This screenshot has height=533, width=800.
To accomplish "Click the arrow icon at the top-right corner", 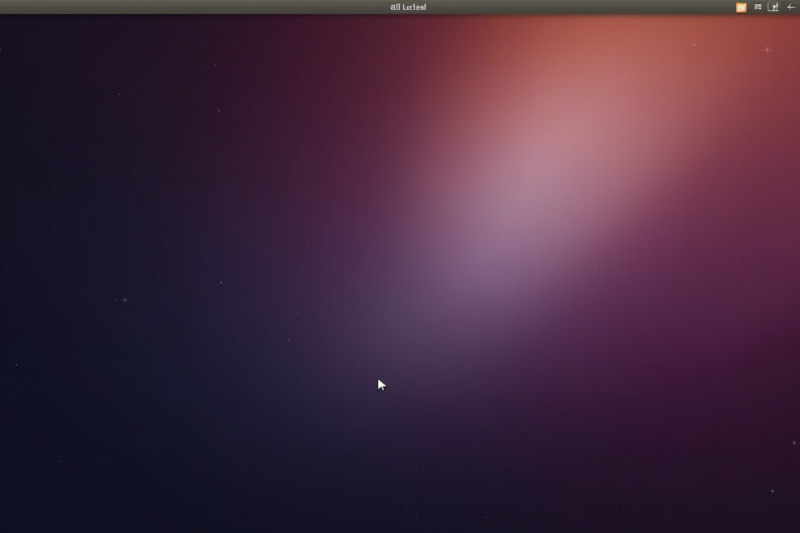I will pyautogui.click(x=791, y=7).
